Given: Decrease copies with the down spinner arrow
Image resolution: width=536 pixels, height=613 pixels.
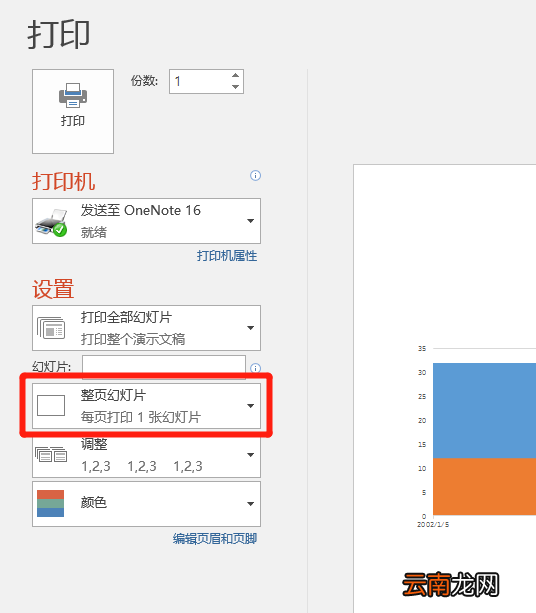Looking at the screenshot, I should point(235,87).
